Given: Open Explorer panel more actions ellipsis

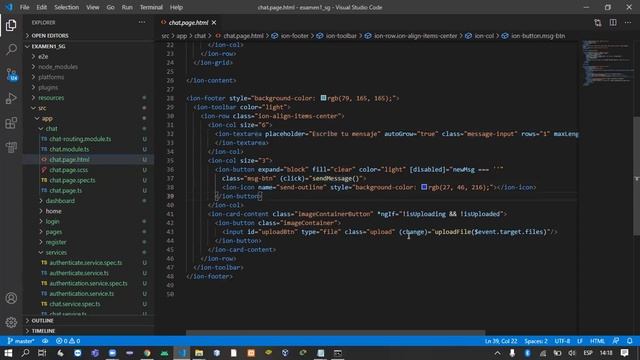Looking at the screenshot, I should coord(142,22).
